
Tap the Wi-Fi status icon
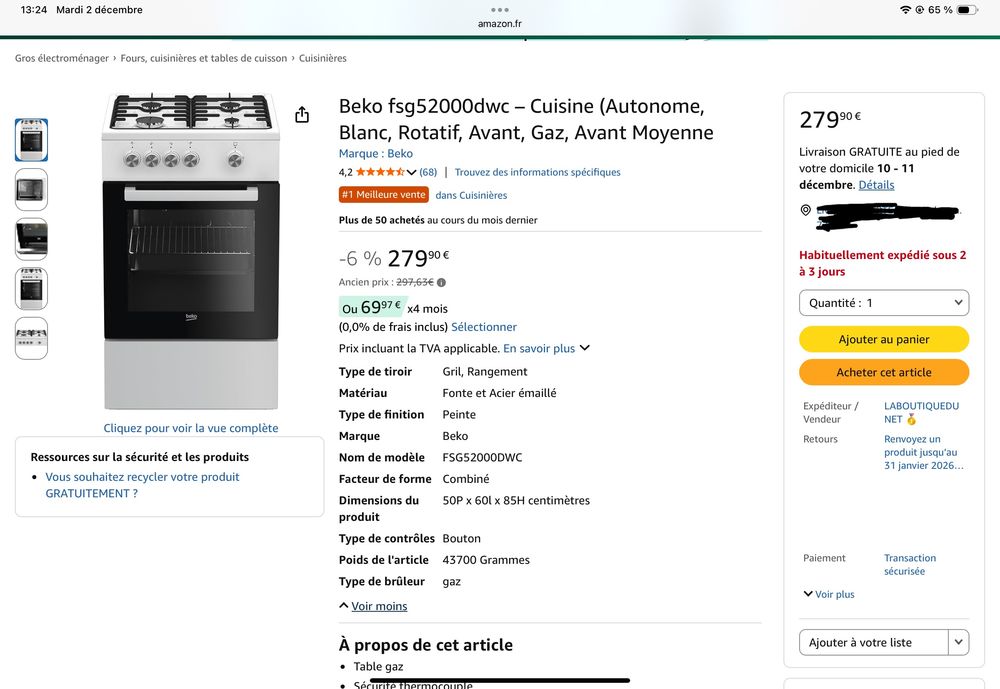tap(905, 10)
